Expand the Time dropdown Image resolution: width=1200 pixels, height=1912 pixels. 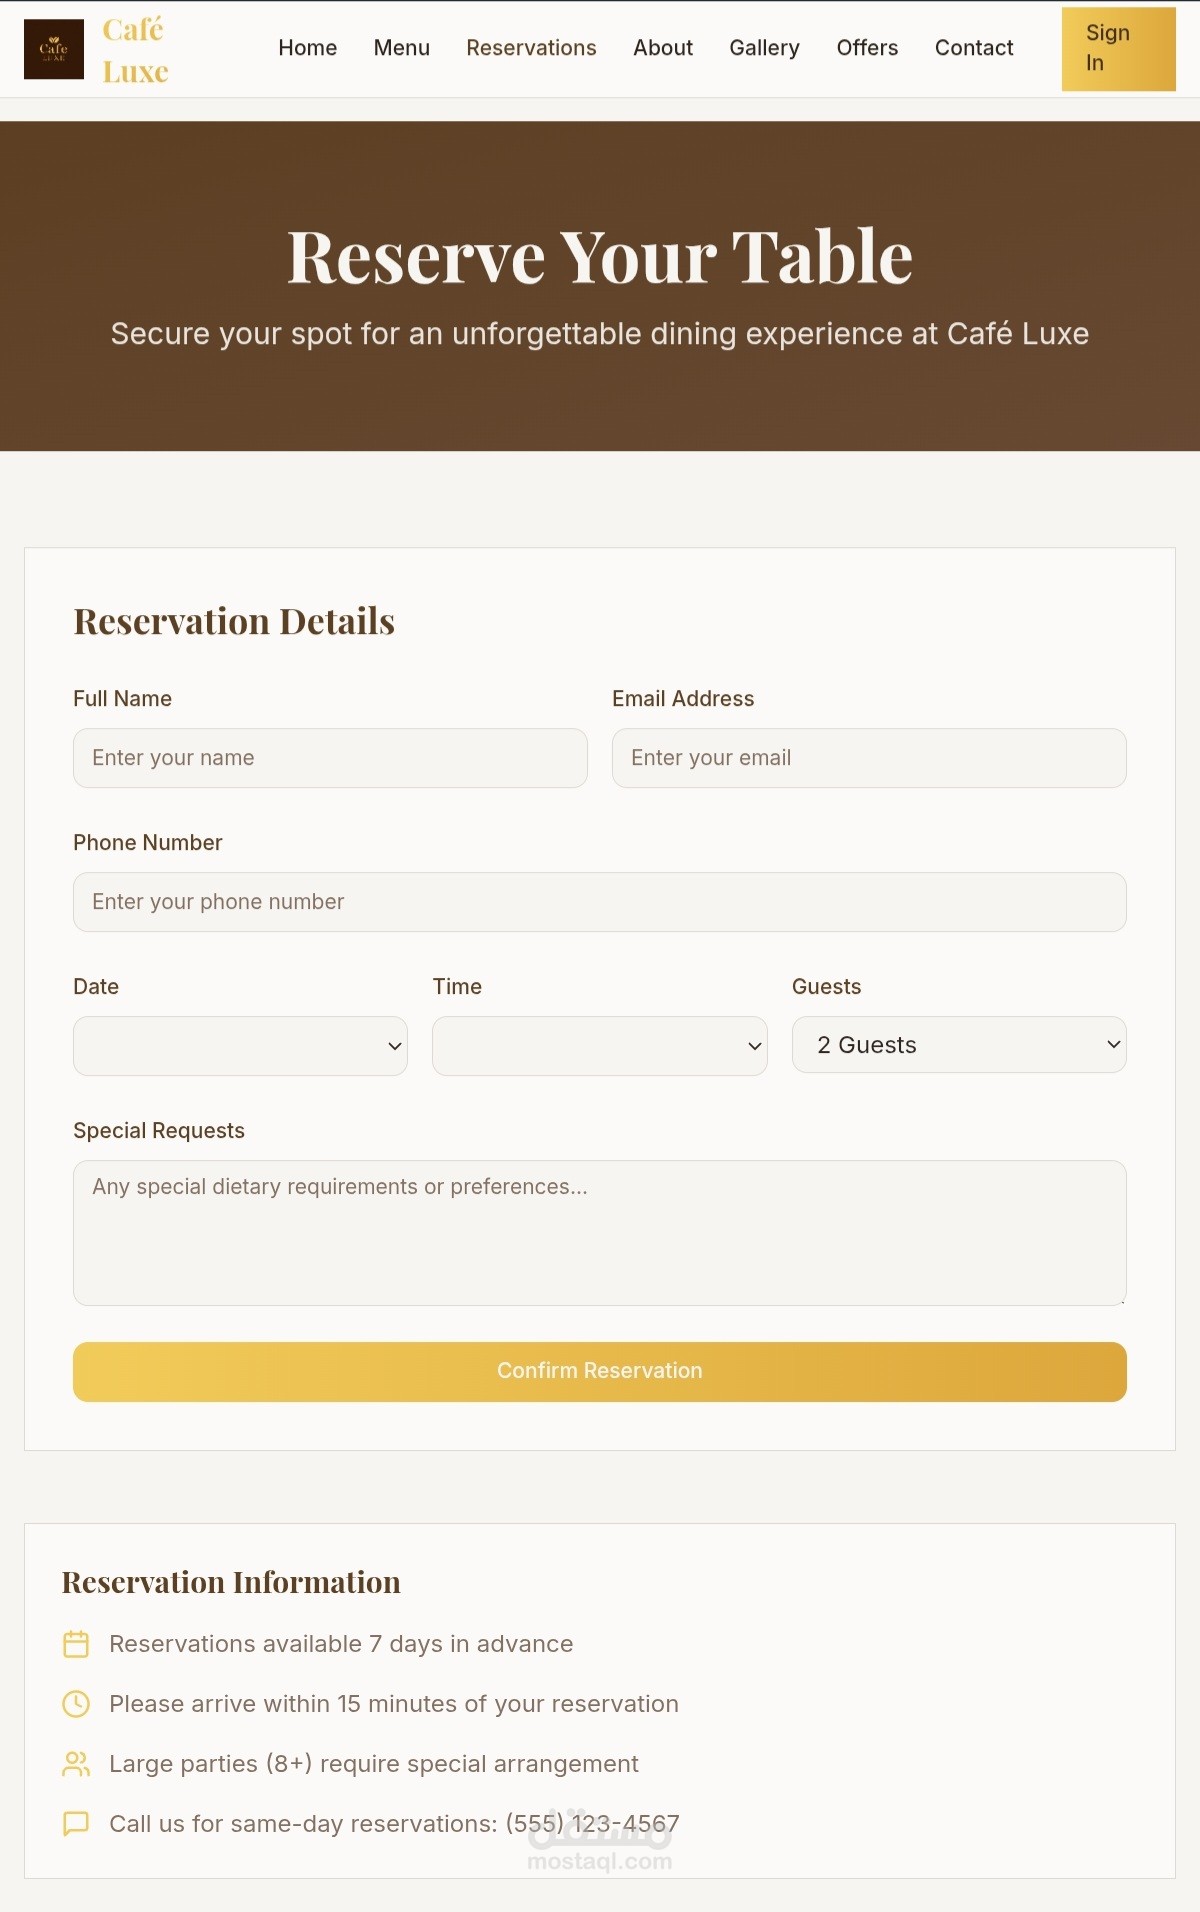pos(599,1046)
